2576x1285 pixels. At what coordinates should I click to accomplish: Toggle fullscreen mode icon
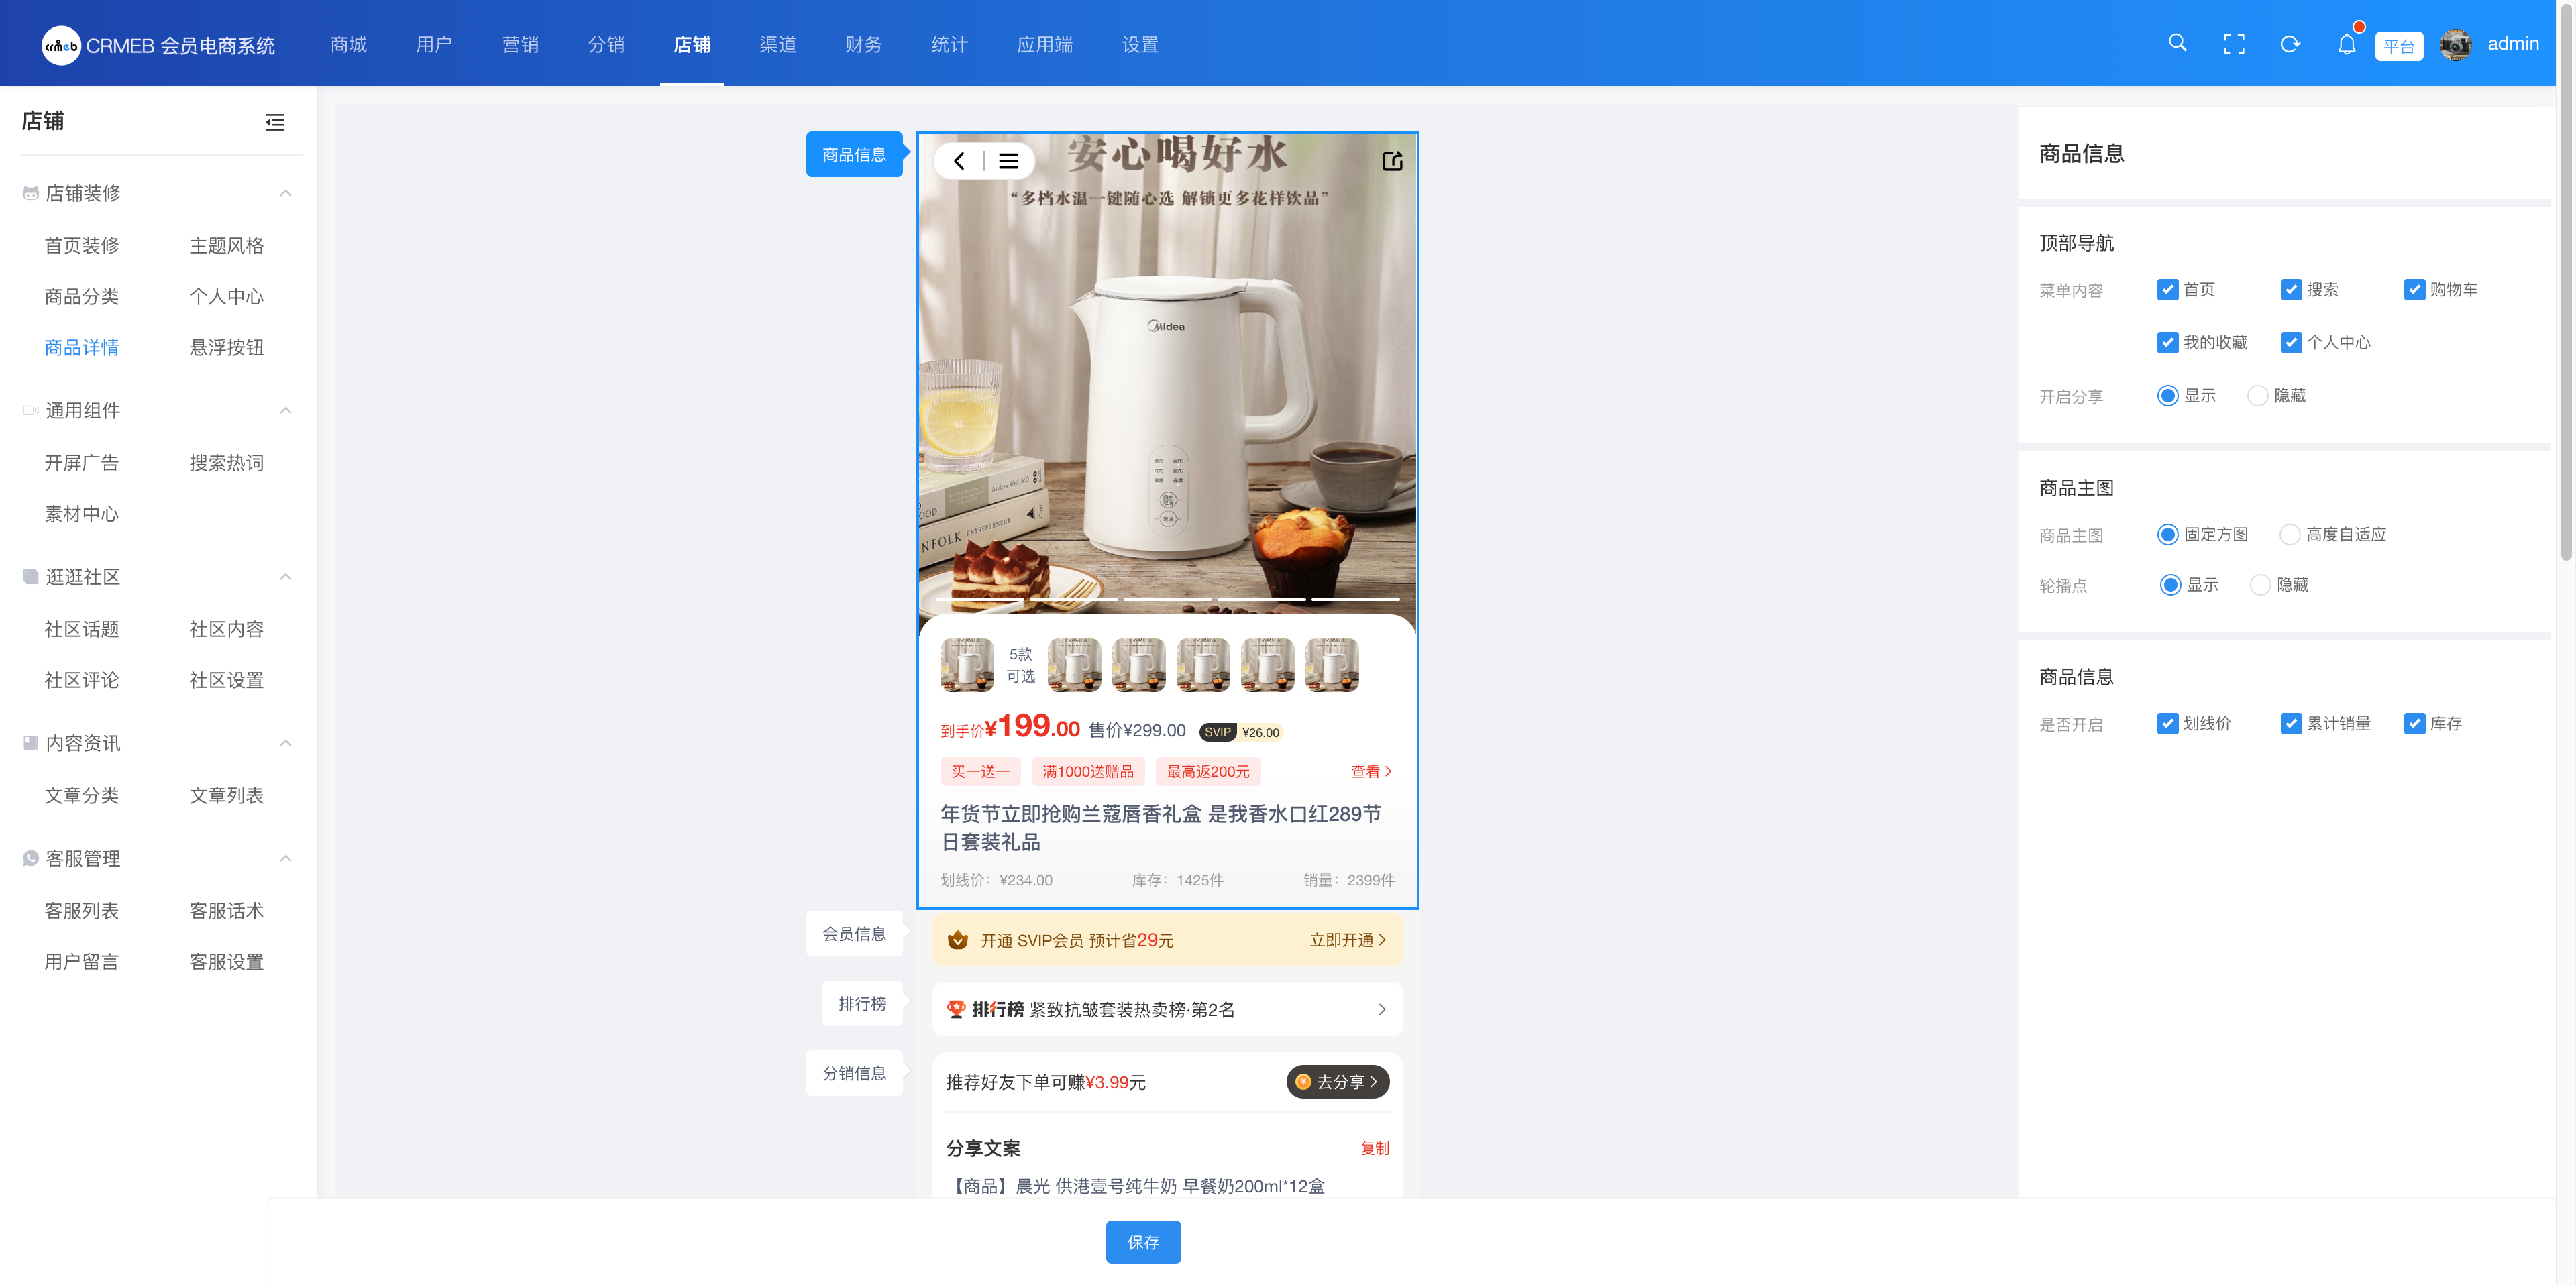pos(2233,44)
